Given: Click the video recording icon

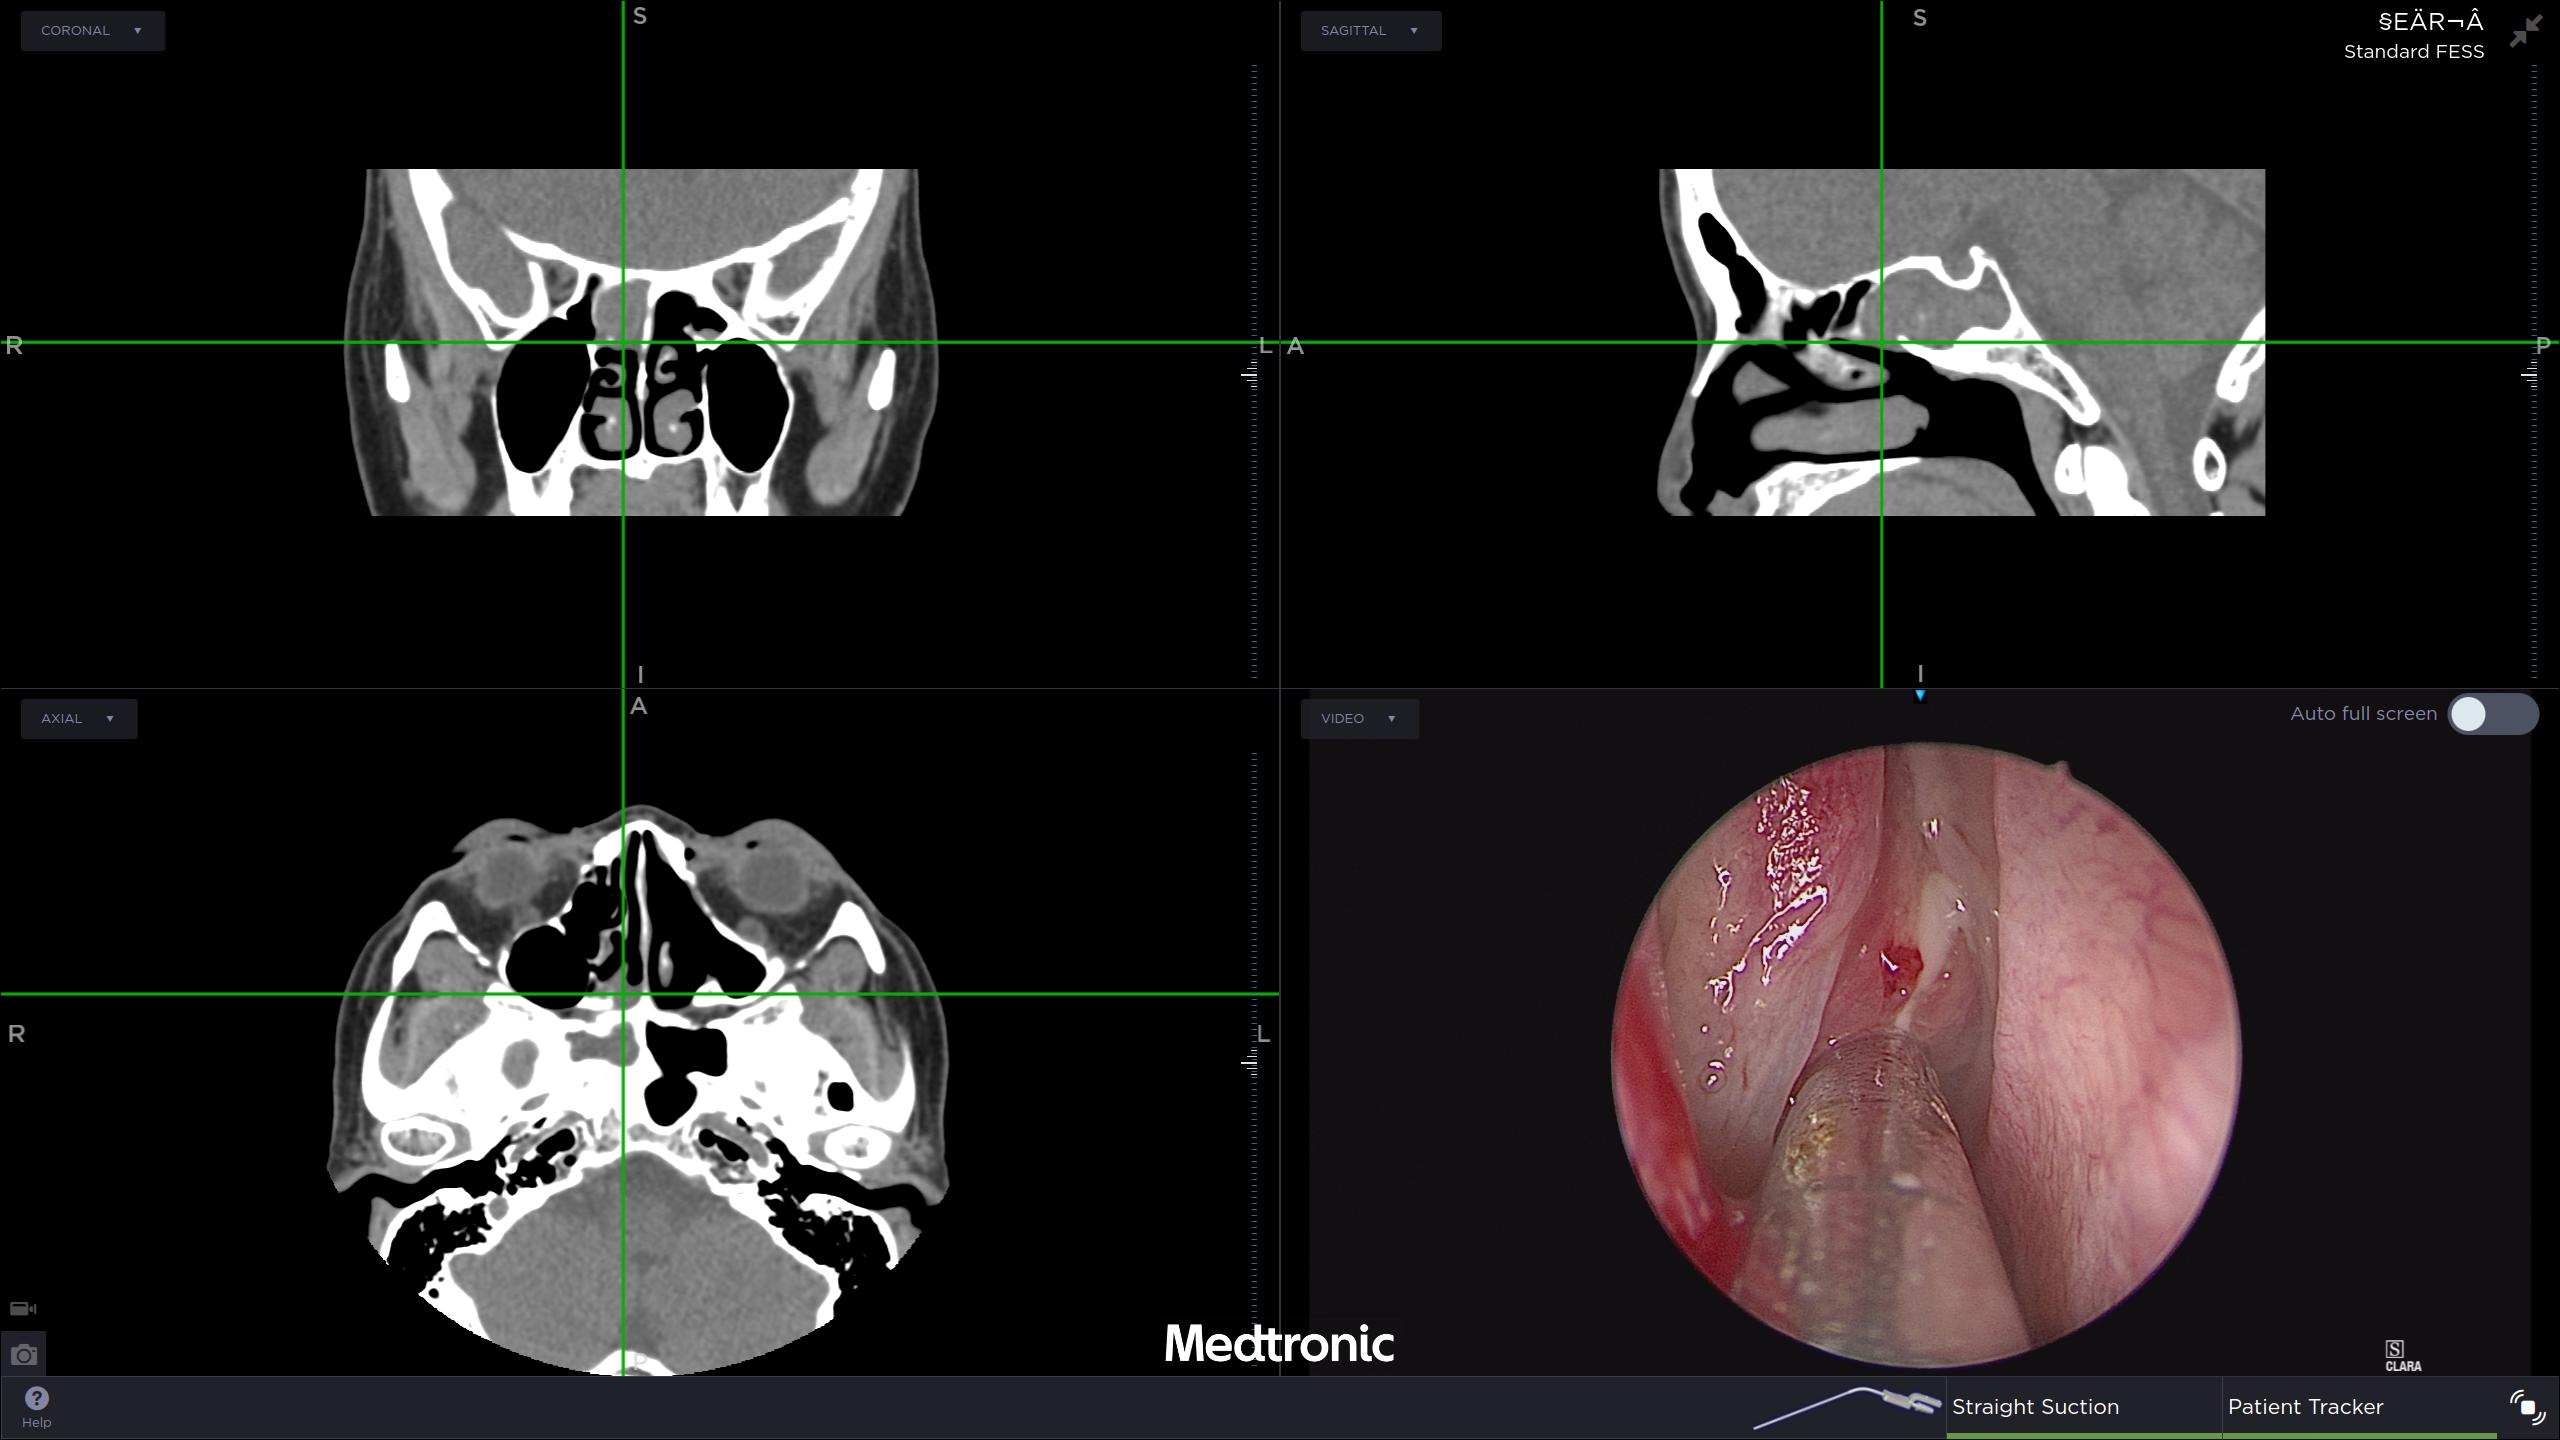Looking at the screenshot, I should coord(22,1308).
